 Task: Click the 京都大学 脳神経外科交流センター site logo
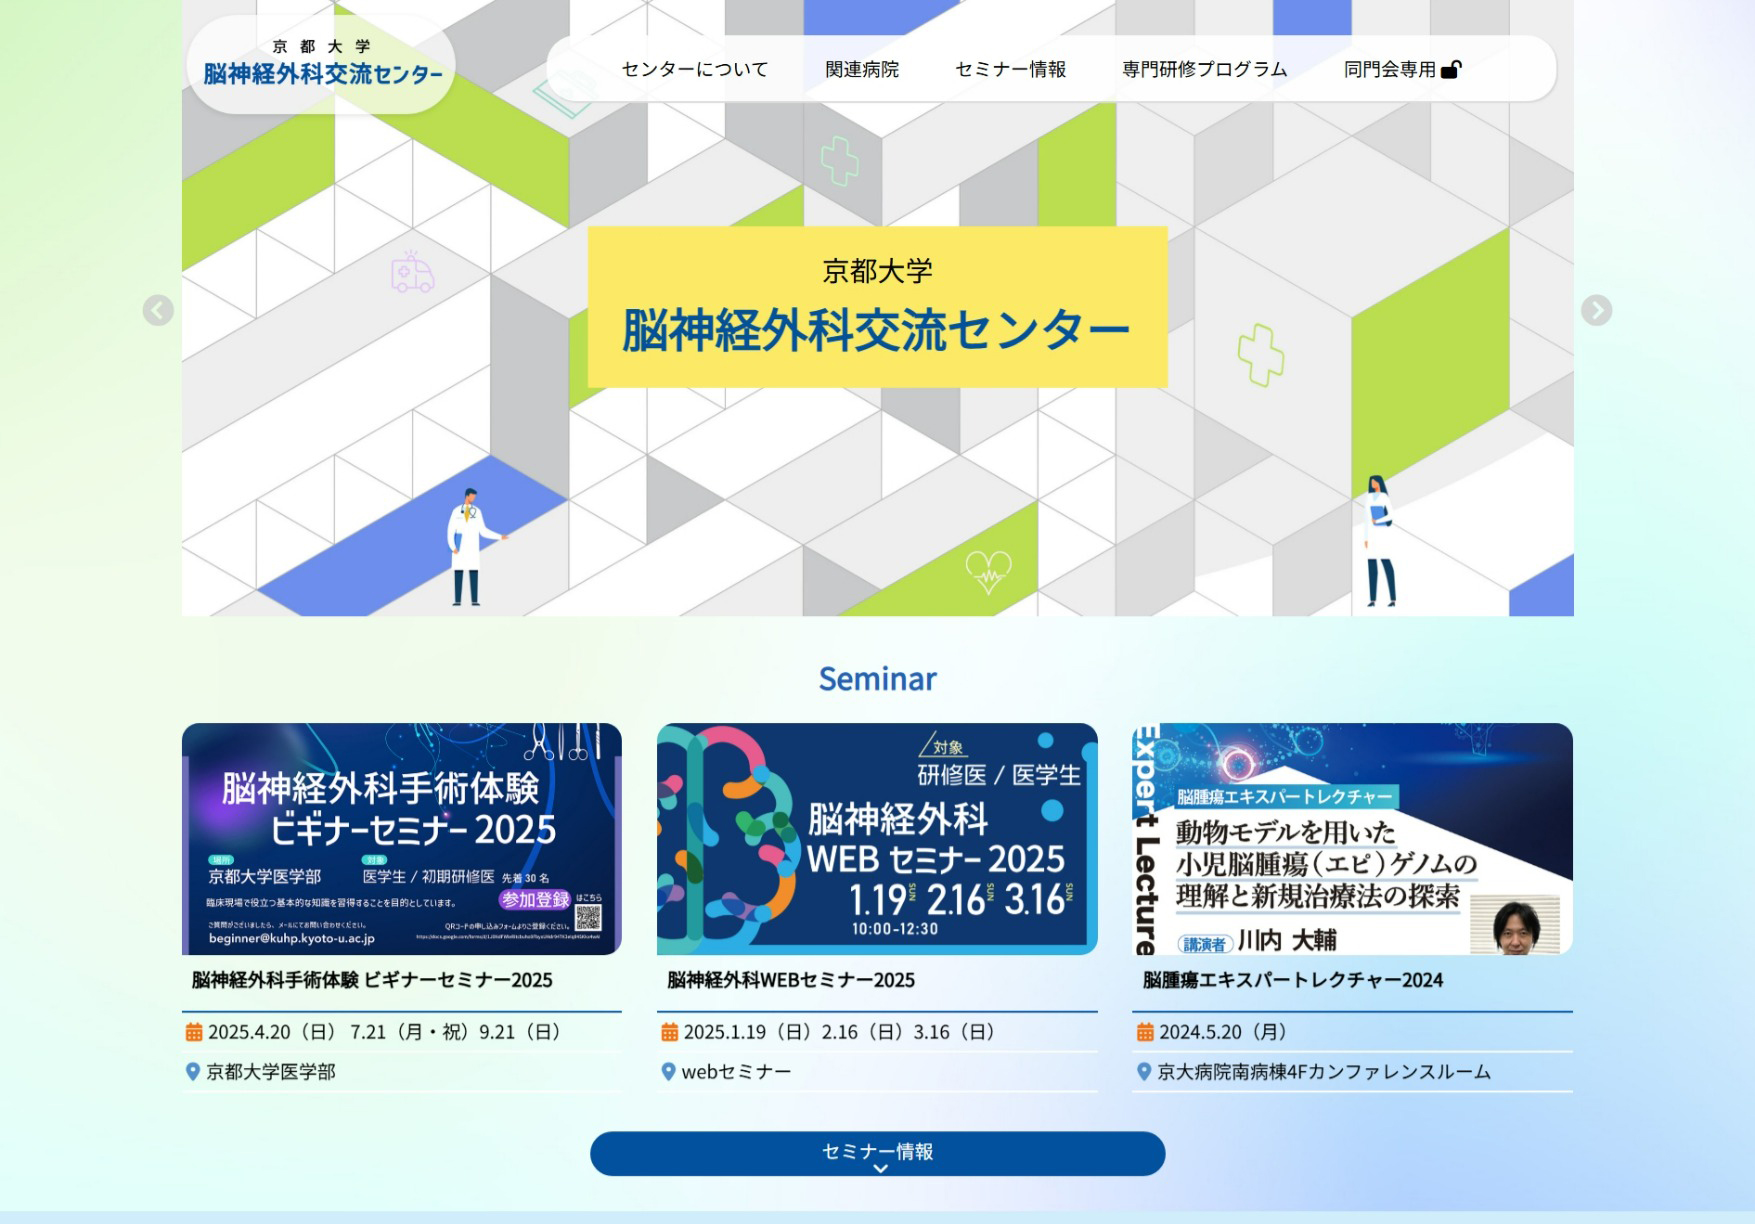pos(322,64)
